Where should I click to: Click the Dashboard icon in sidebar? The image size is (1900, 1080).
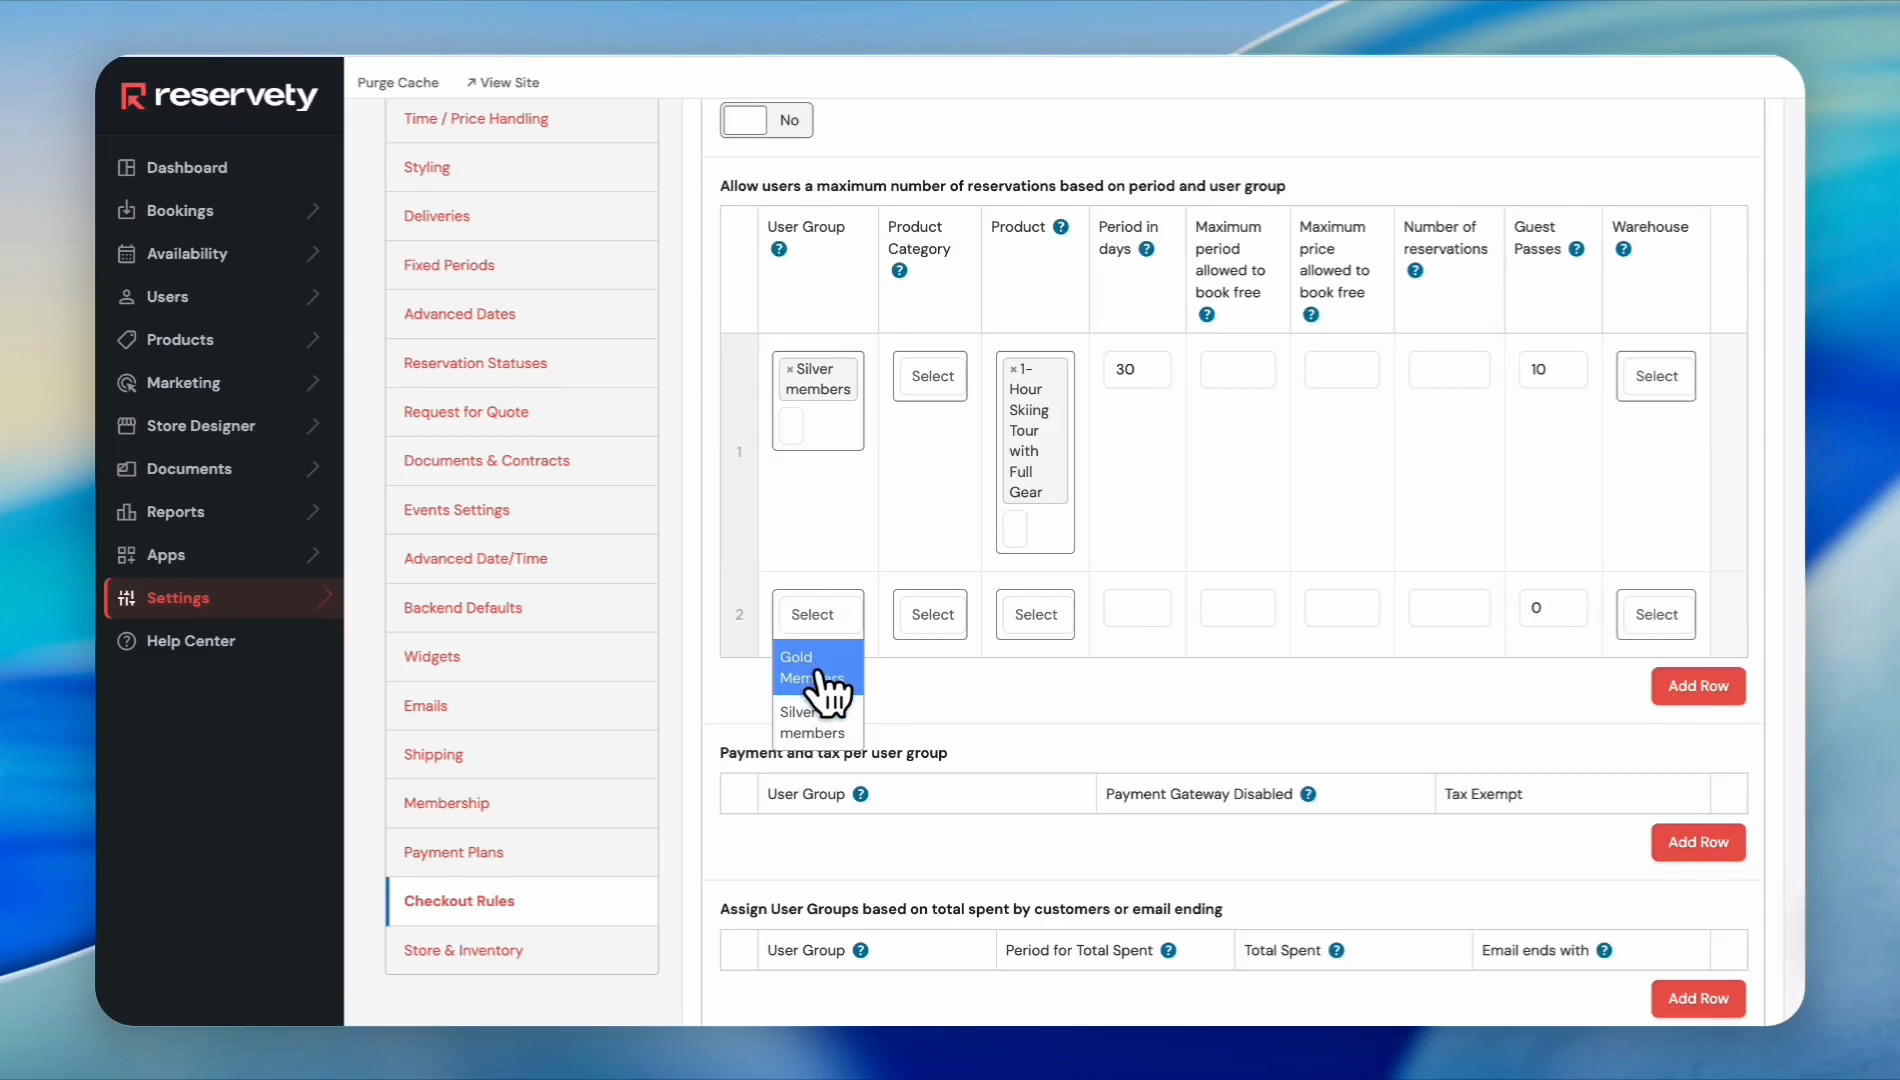126,168
